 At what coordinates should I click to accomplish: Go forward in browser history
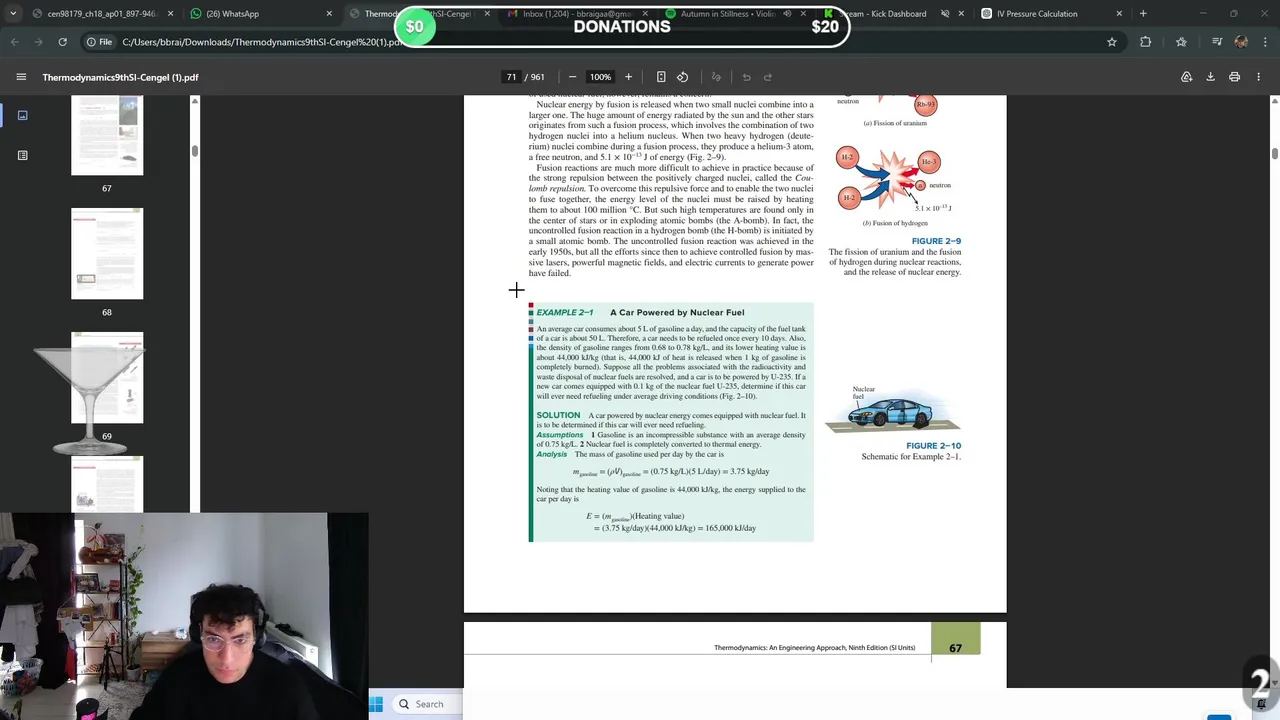click(38, 42)
